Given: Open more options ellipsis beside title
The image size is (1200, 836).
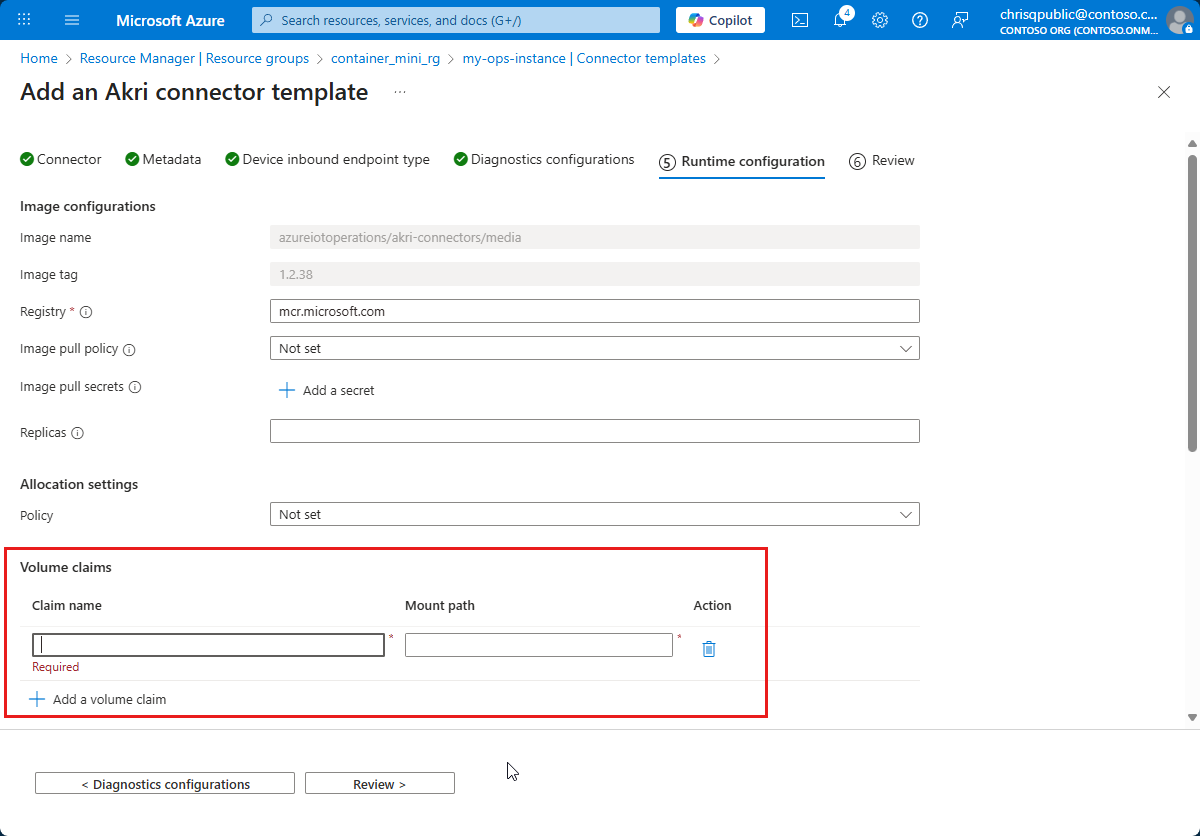Looking at the screenshot, I should coord(400,92).
